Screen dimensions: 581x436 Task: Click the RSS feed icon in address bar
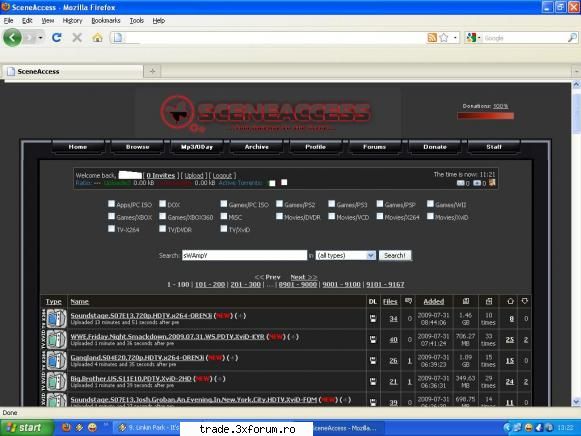(432, 37)
